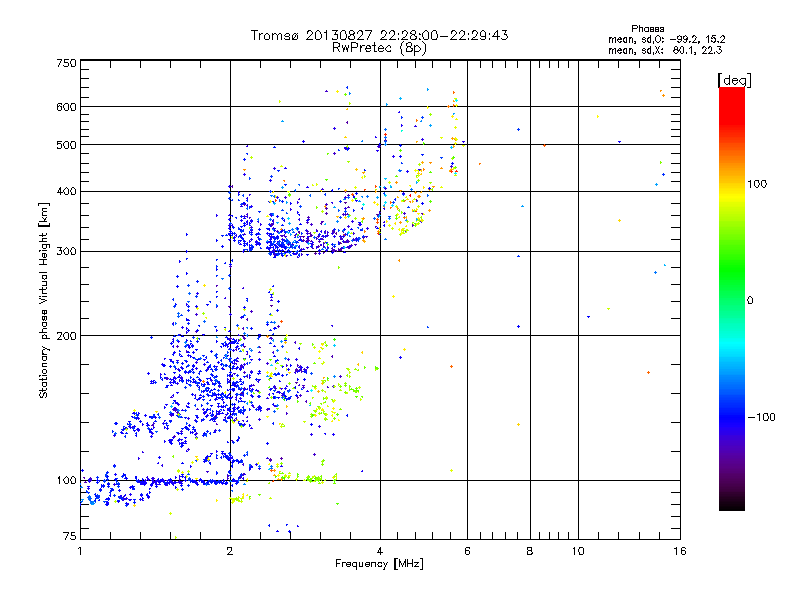Click the "2" frequency tick label
Image resolution: width=800 pixels, height=600 pixels.
pos(230,551)
